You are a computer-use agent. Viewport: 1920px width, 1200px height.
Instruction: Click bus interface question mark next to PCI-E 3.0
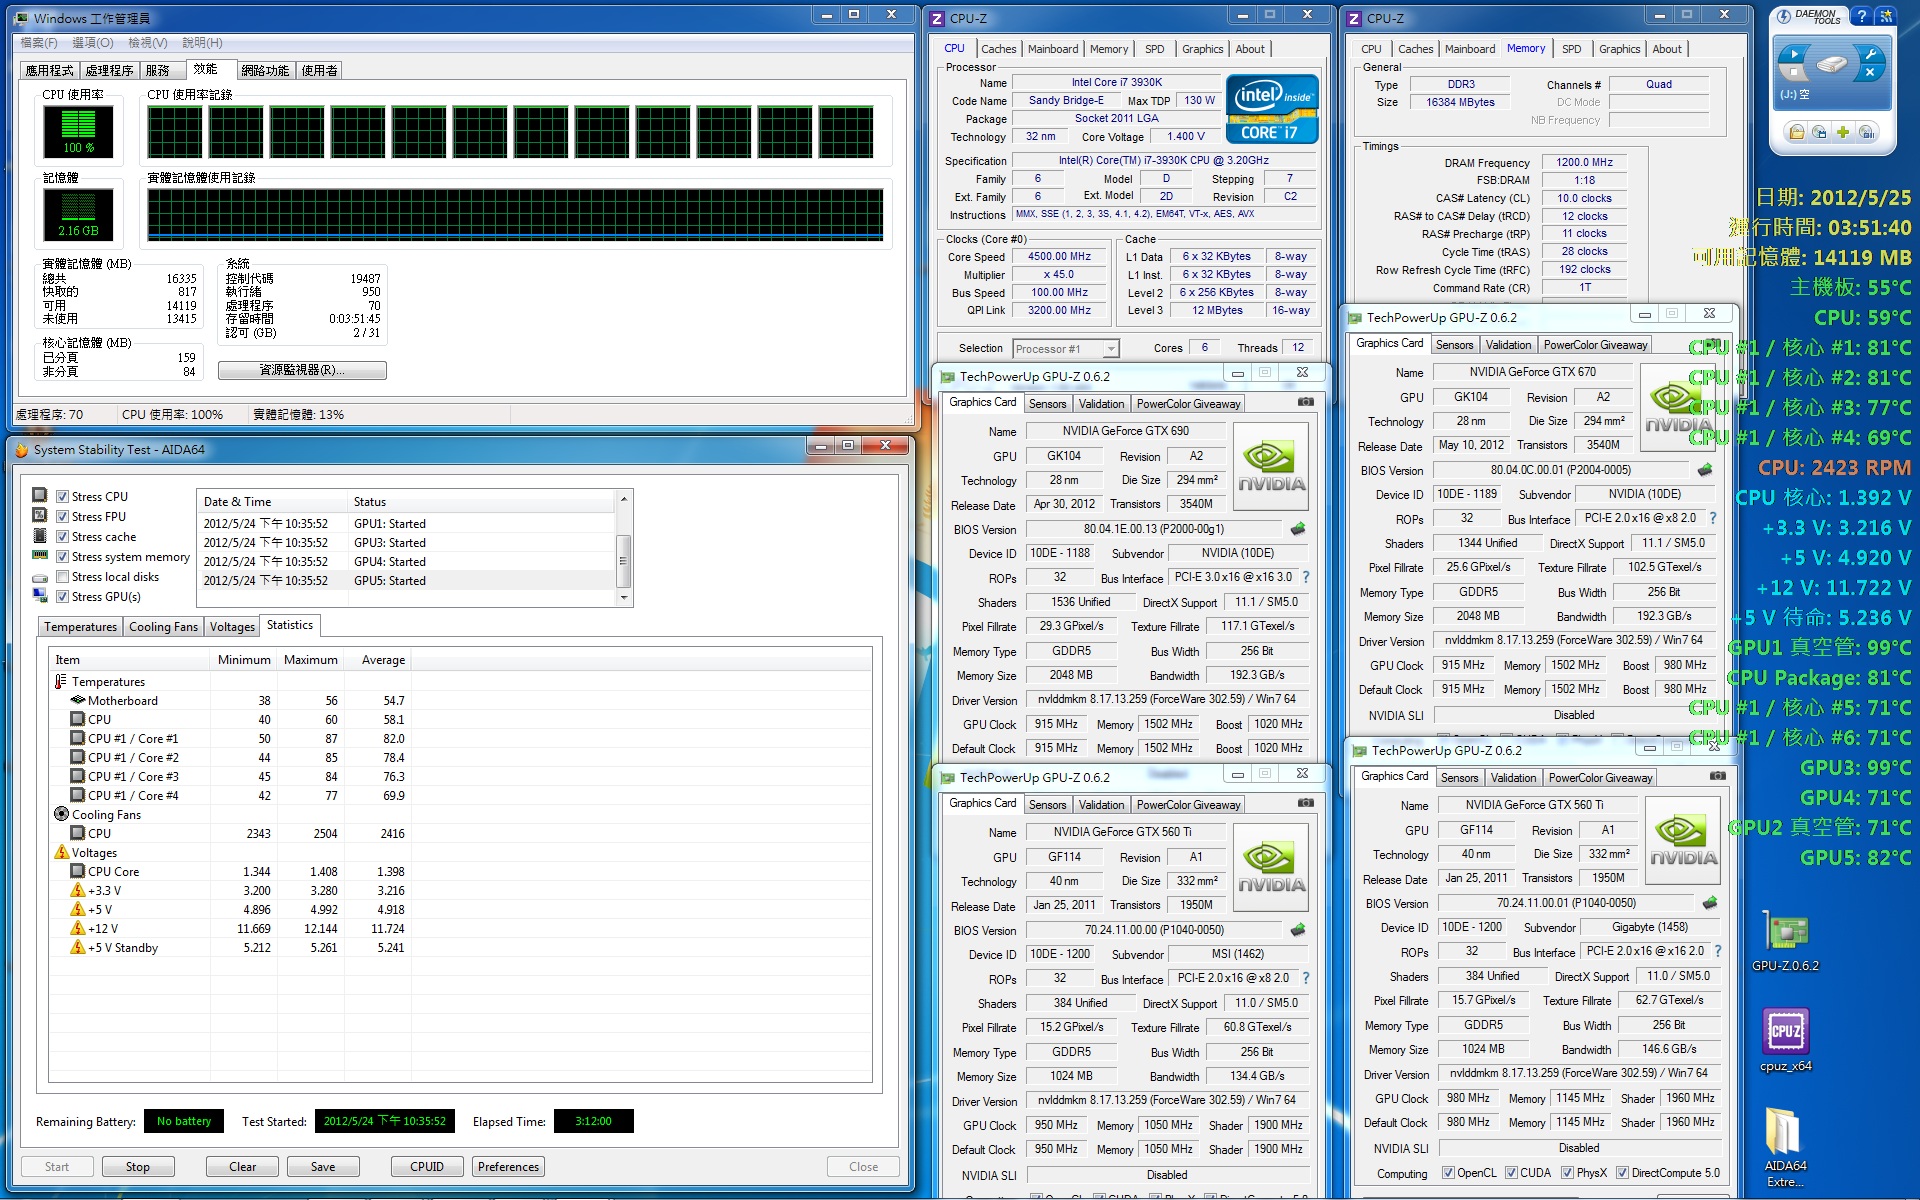[x=1305, y=577]
